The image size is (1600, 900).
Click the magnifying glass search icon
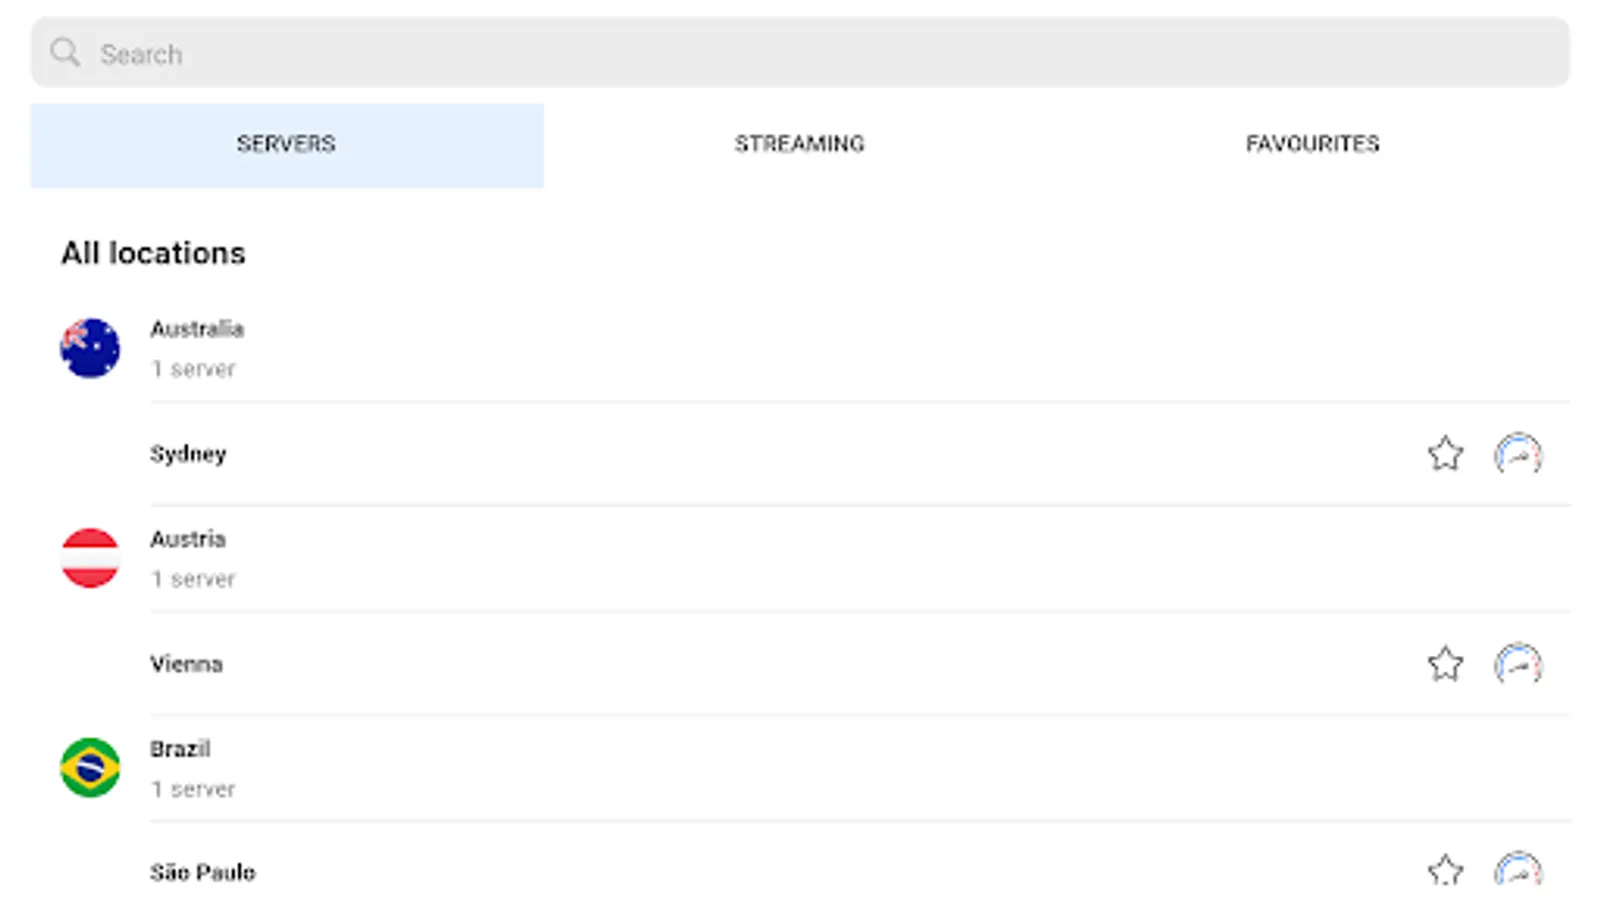click(65, 52)
